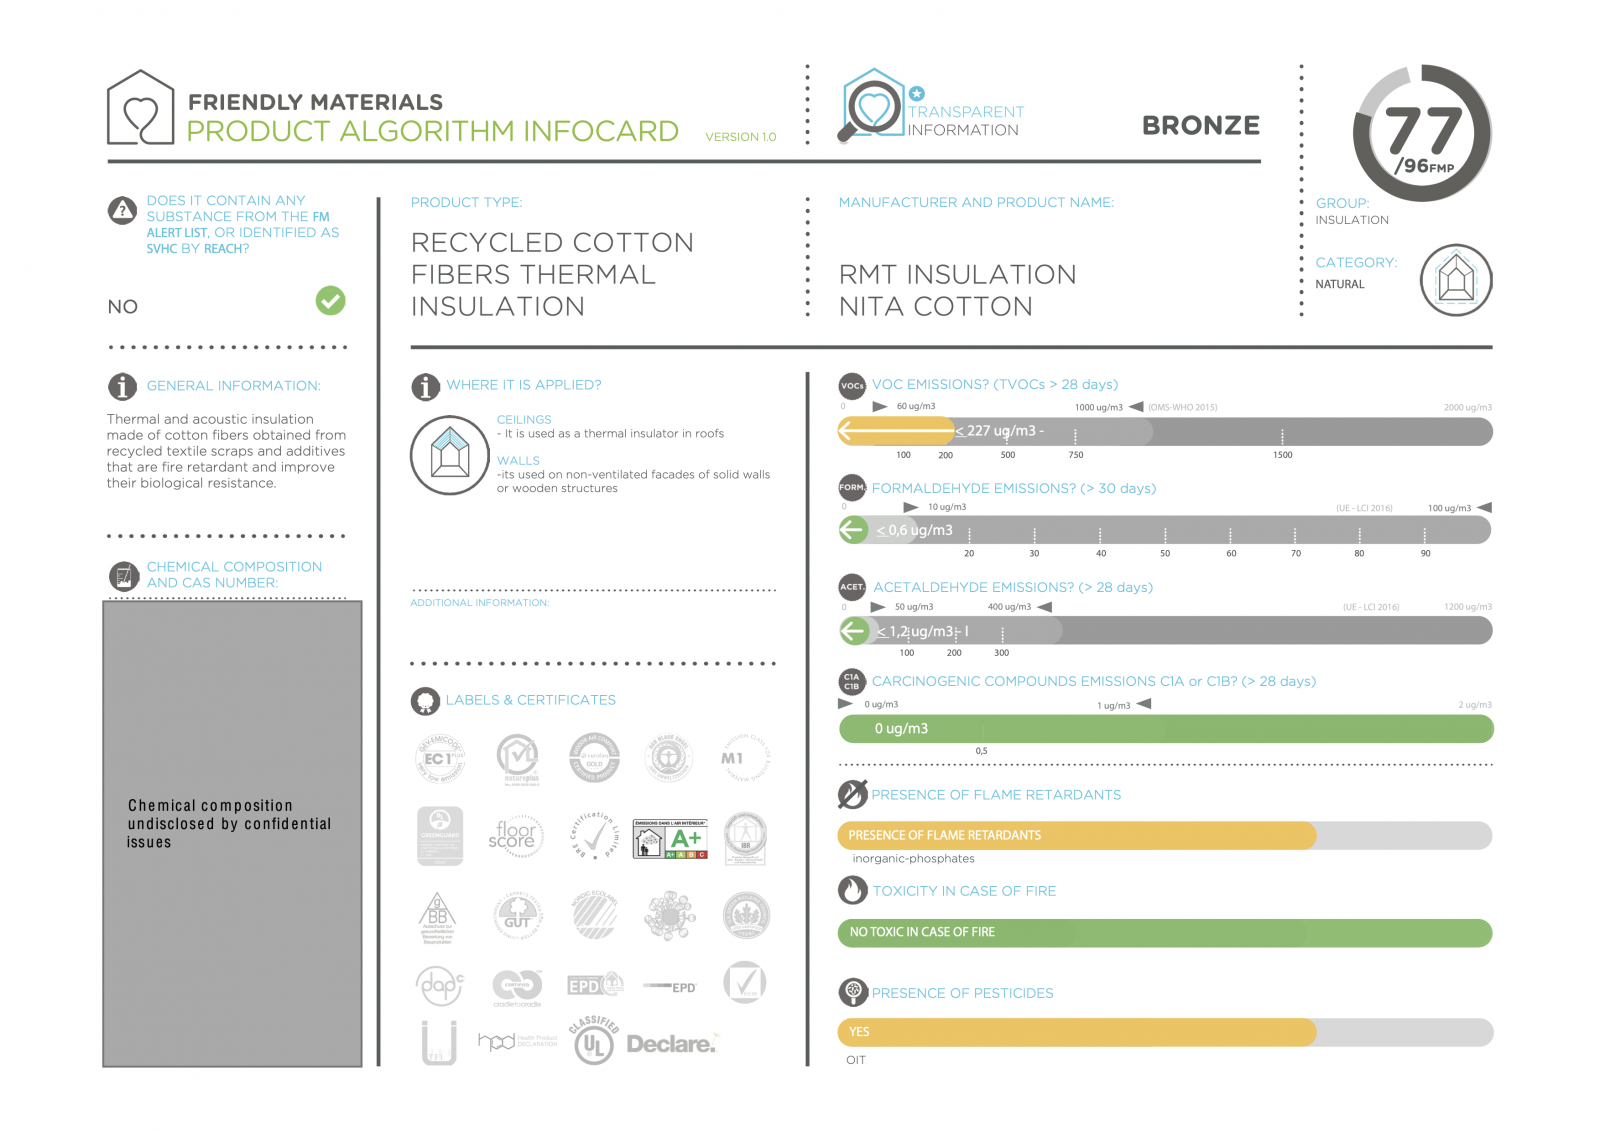The image size is (1600, 1131).
Task: Click the Health Product Declaration hpd logo
Action: click(x=518, y=1042)
